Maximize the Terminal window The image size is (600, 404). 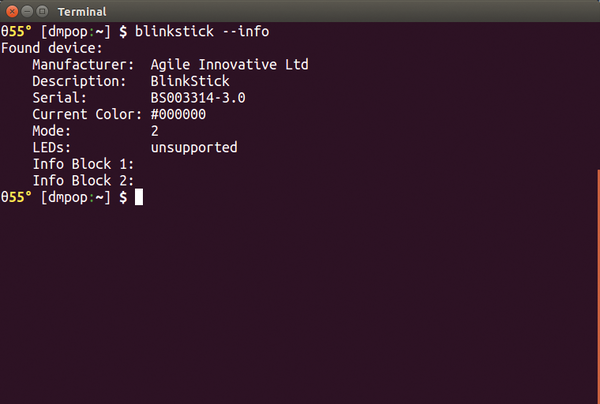(x=42, y=11)
